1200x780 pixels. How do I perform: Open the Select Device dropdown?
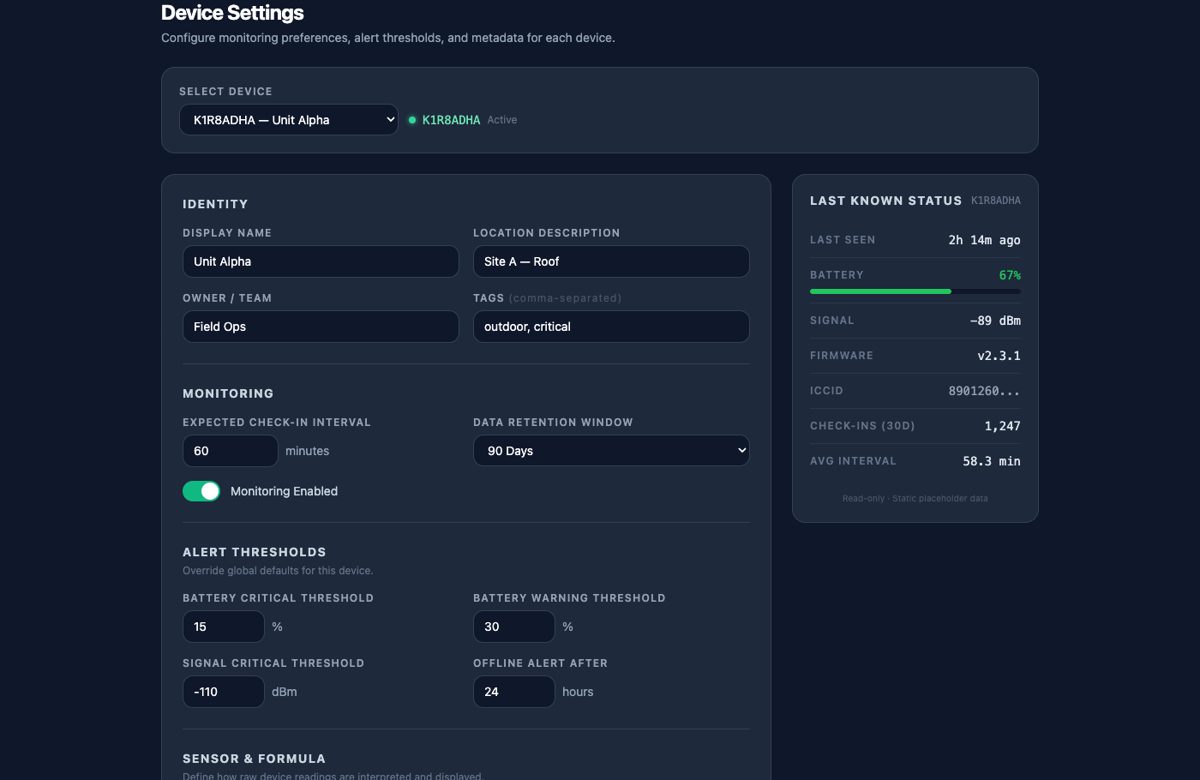(289, 120)
